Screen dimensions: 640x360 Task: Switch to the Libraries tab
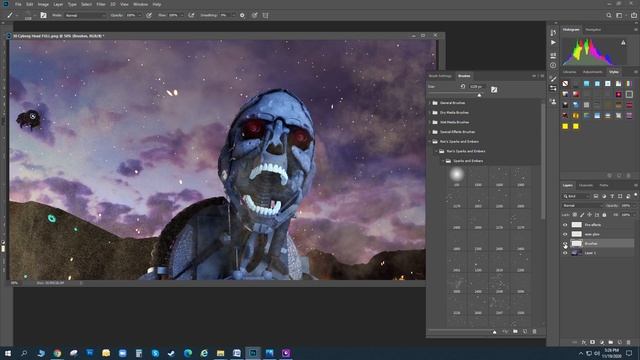pos(570,72)
